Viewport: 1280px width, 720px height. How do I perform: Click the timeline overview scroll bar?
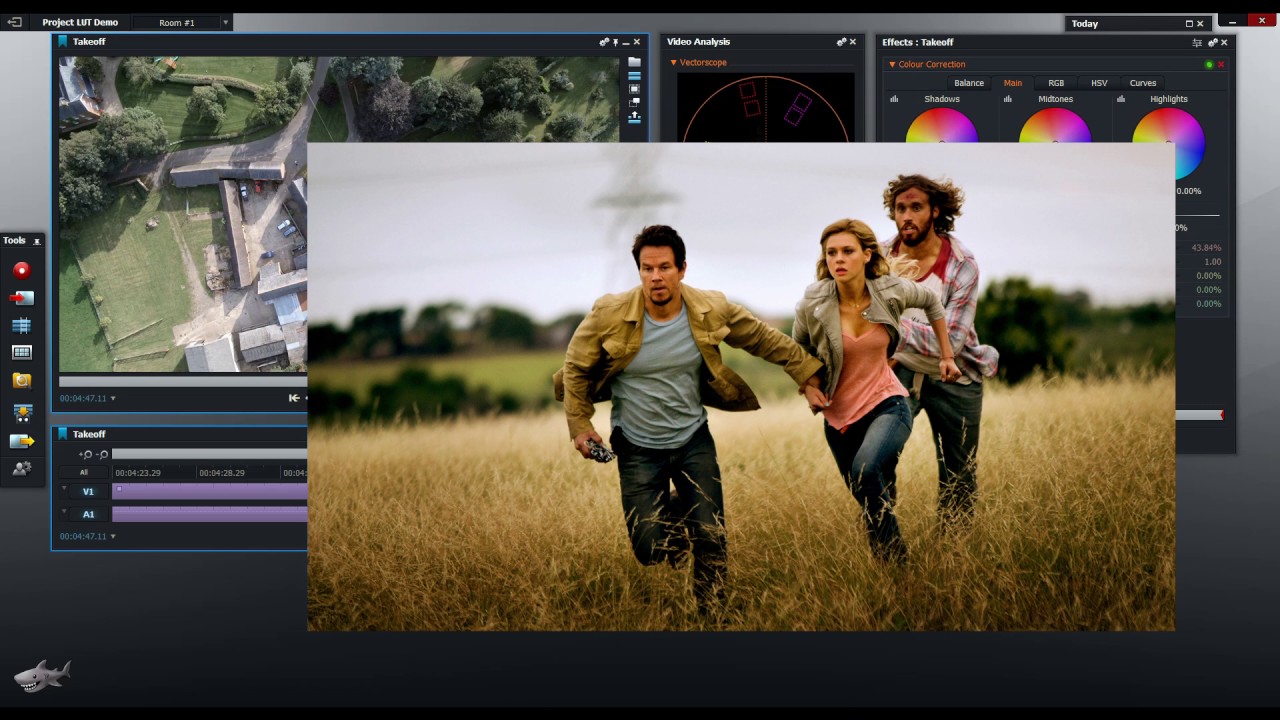[x=209, y=454]
